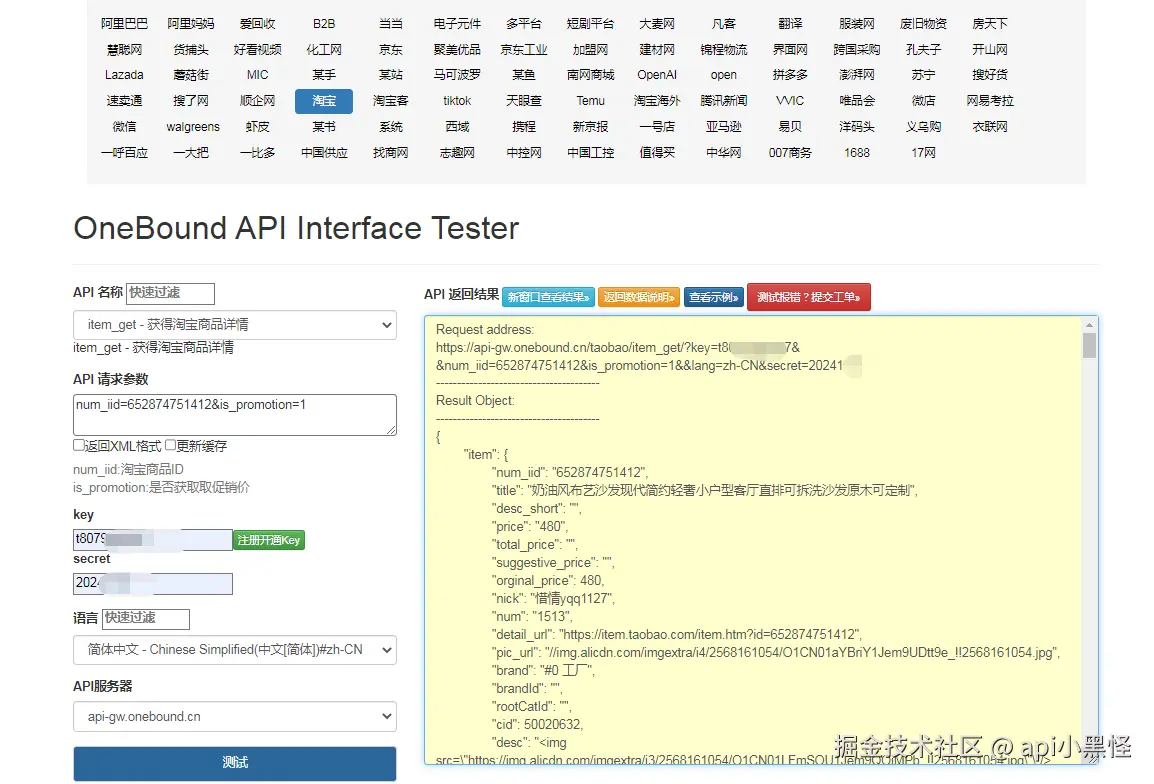This screenshot has width=1154, height=784.
Task: Open the 唯品会 platform
Action: tap(857, 101)
